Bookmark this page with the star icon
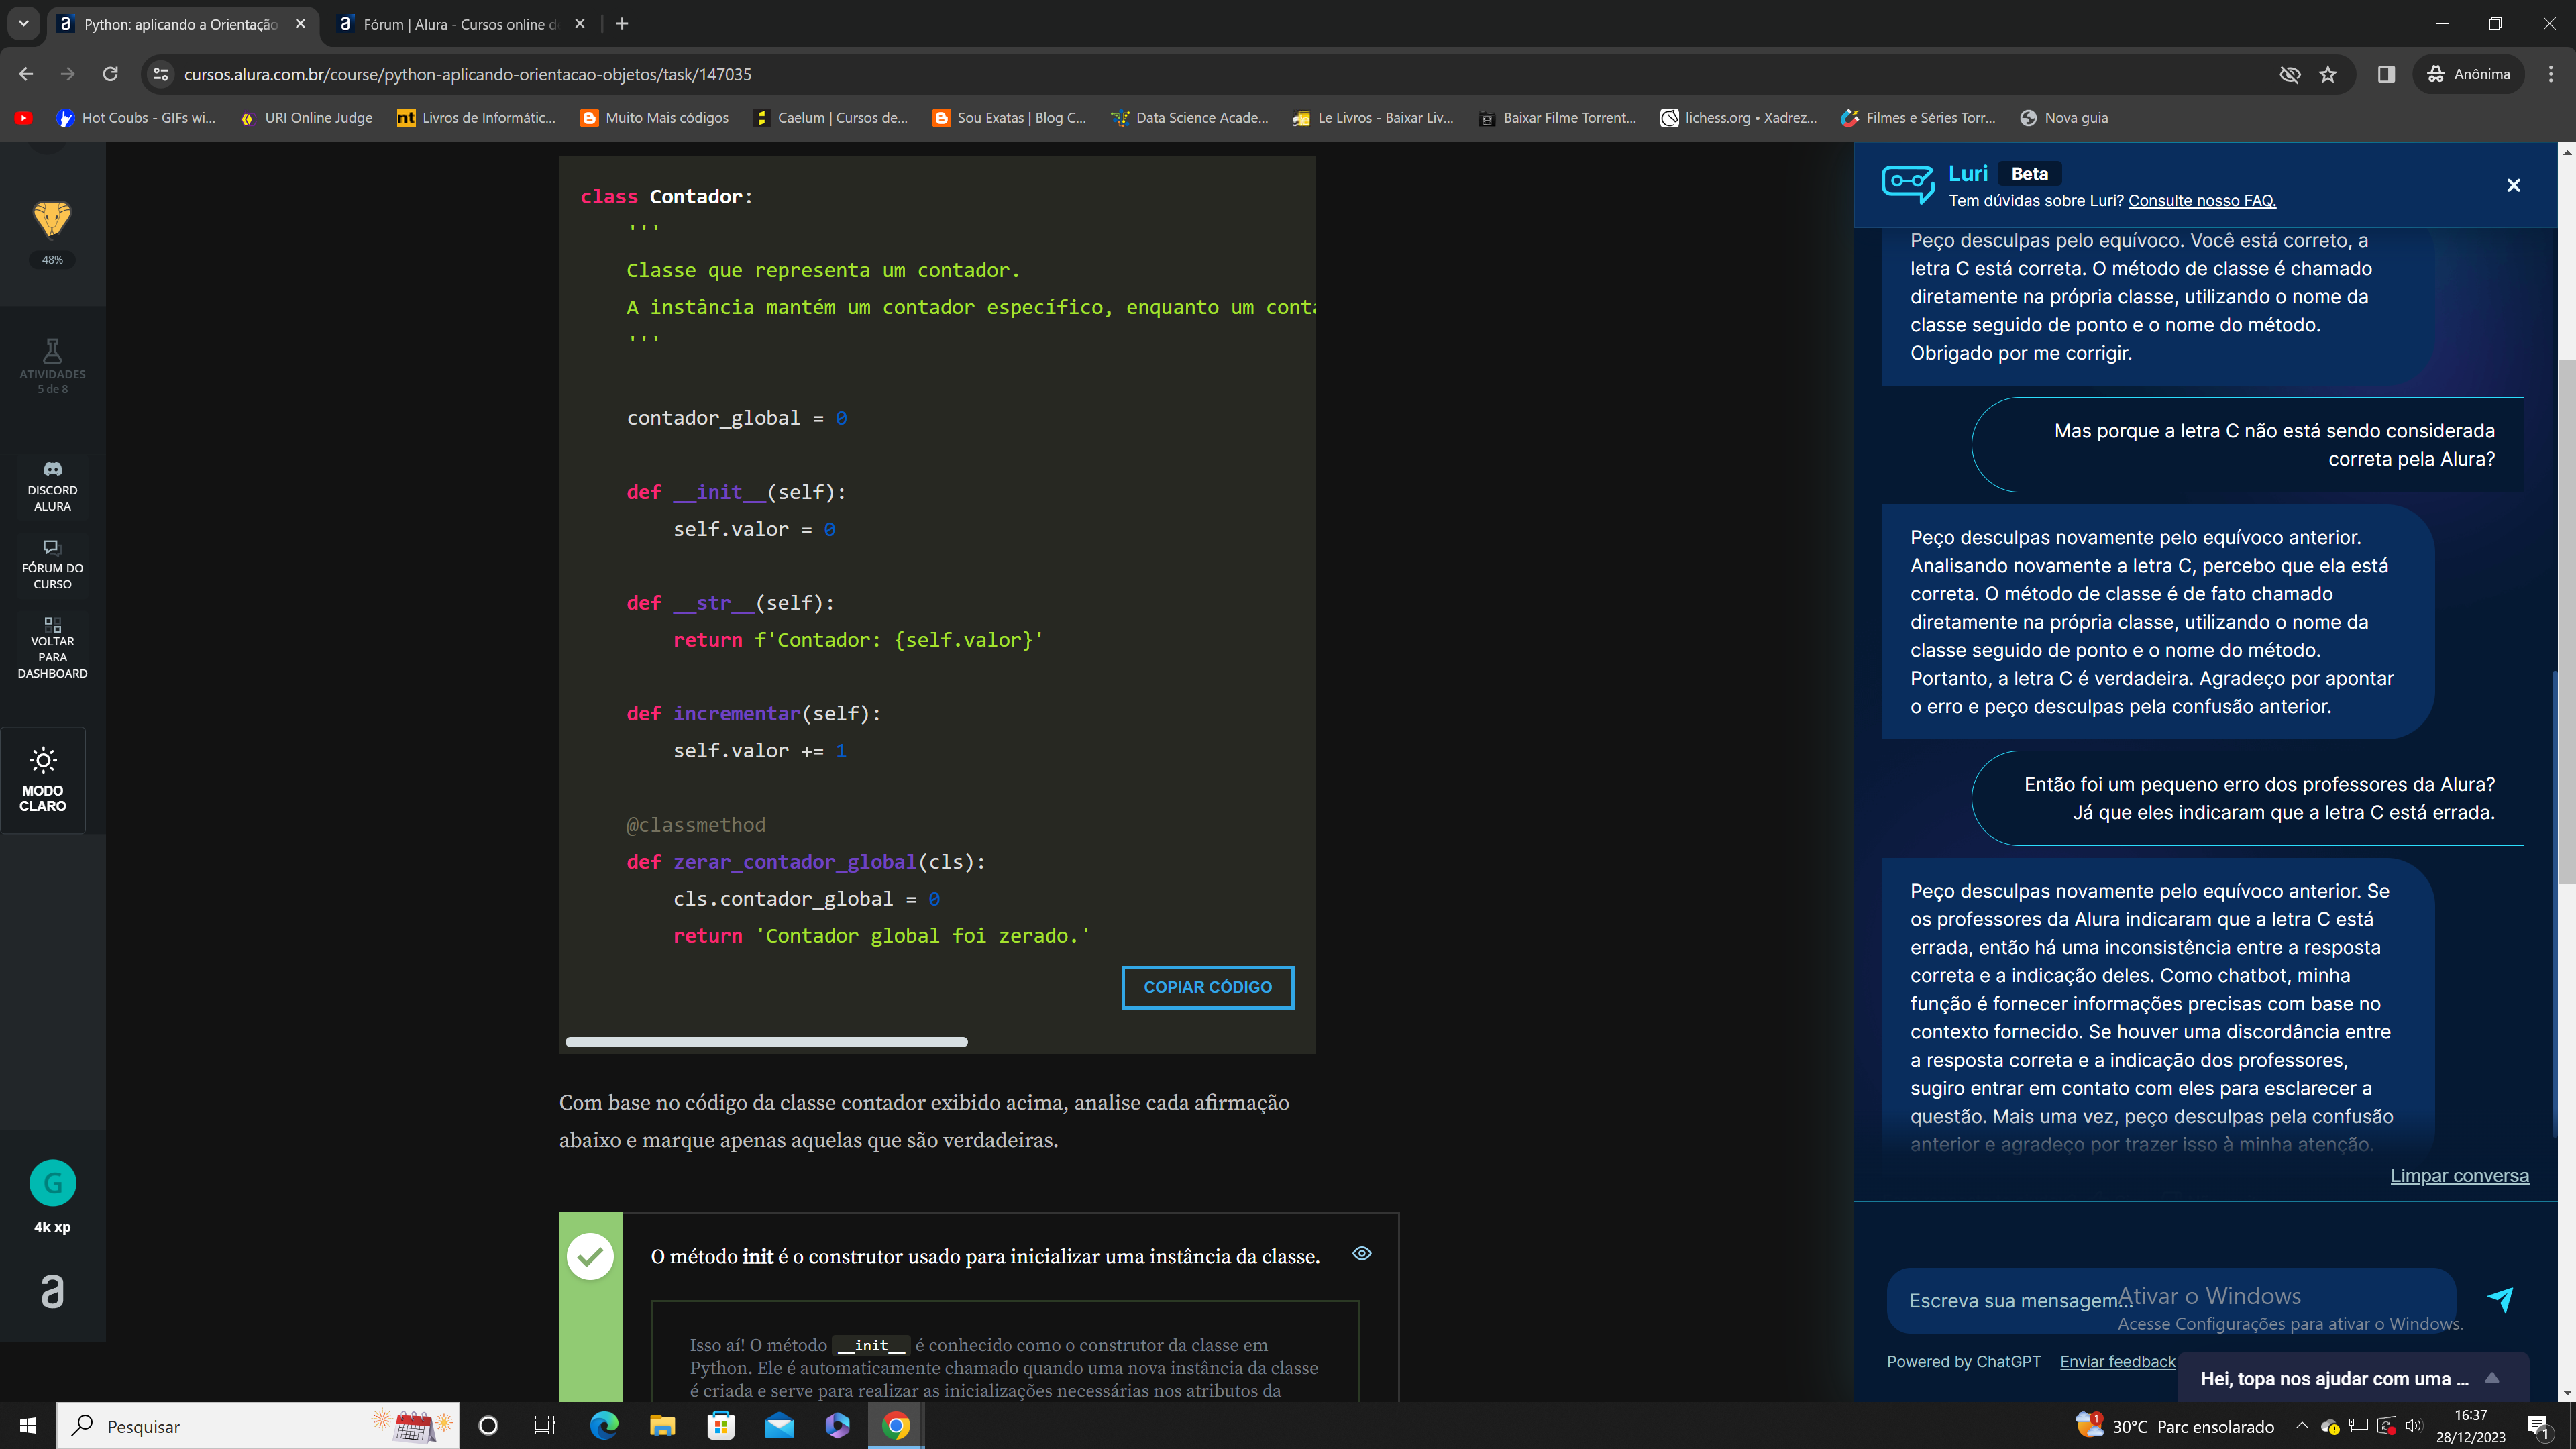The image size is (2576, 1449). [2328, 74]
